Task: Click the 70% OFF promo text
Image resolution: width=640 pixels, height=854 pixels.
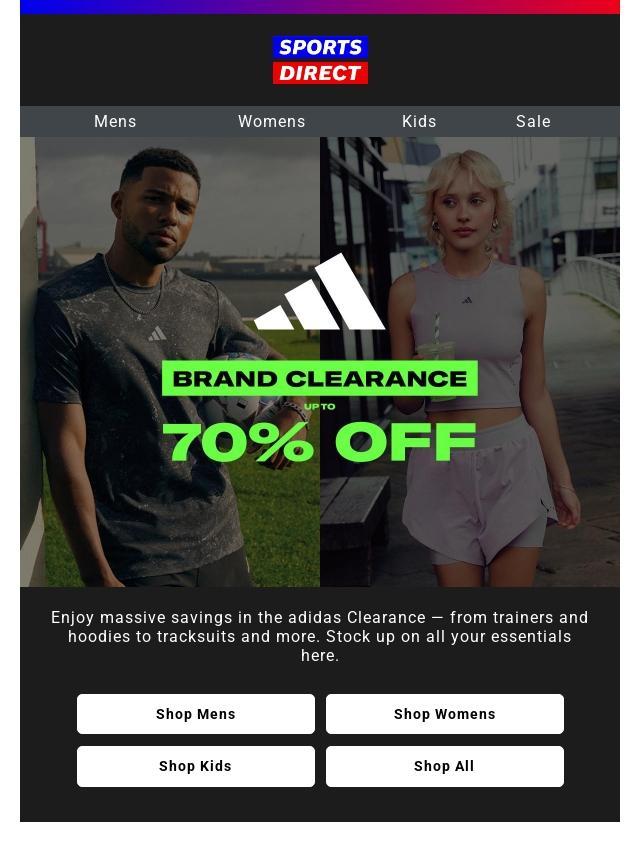Action: click(320, 442)
